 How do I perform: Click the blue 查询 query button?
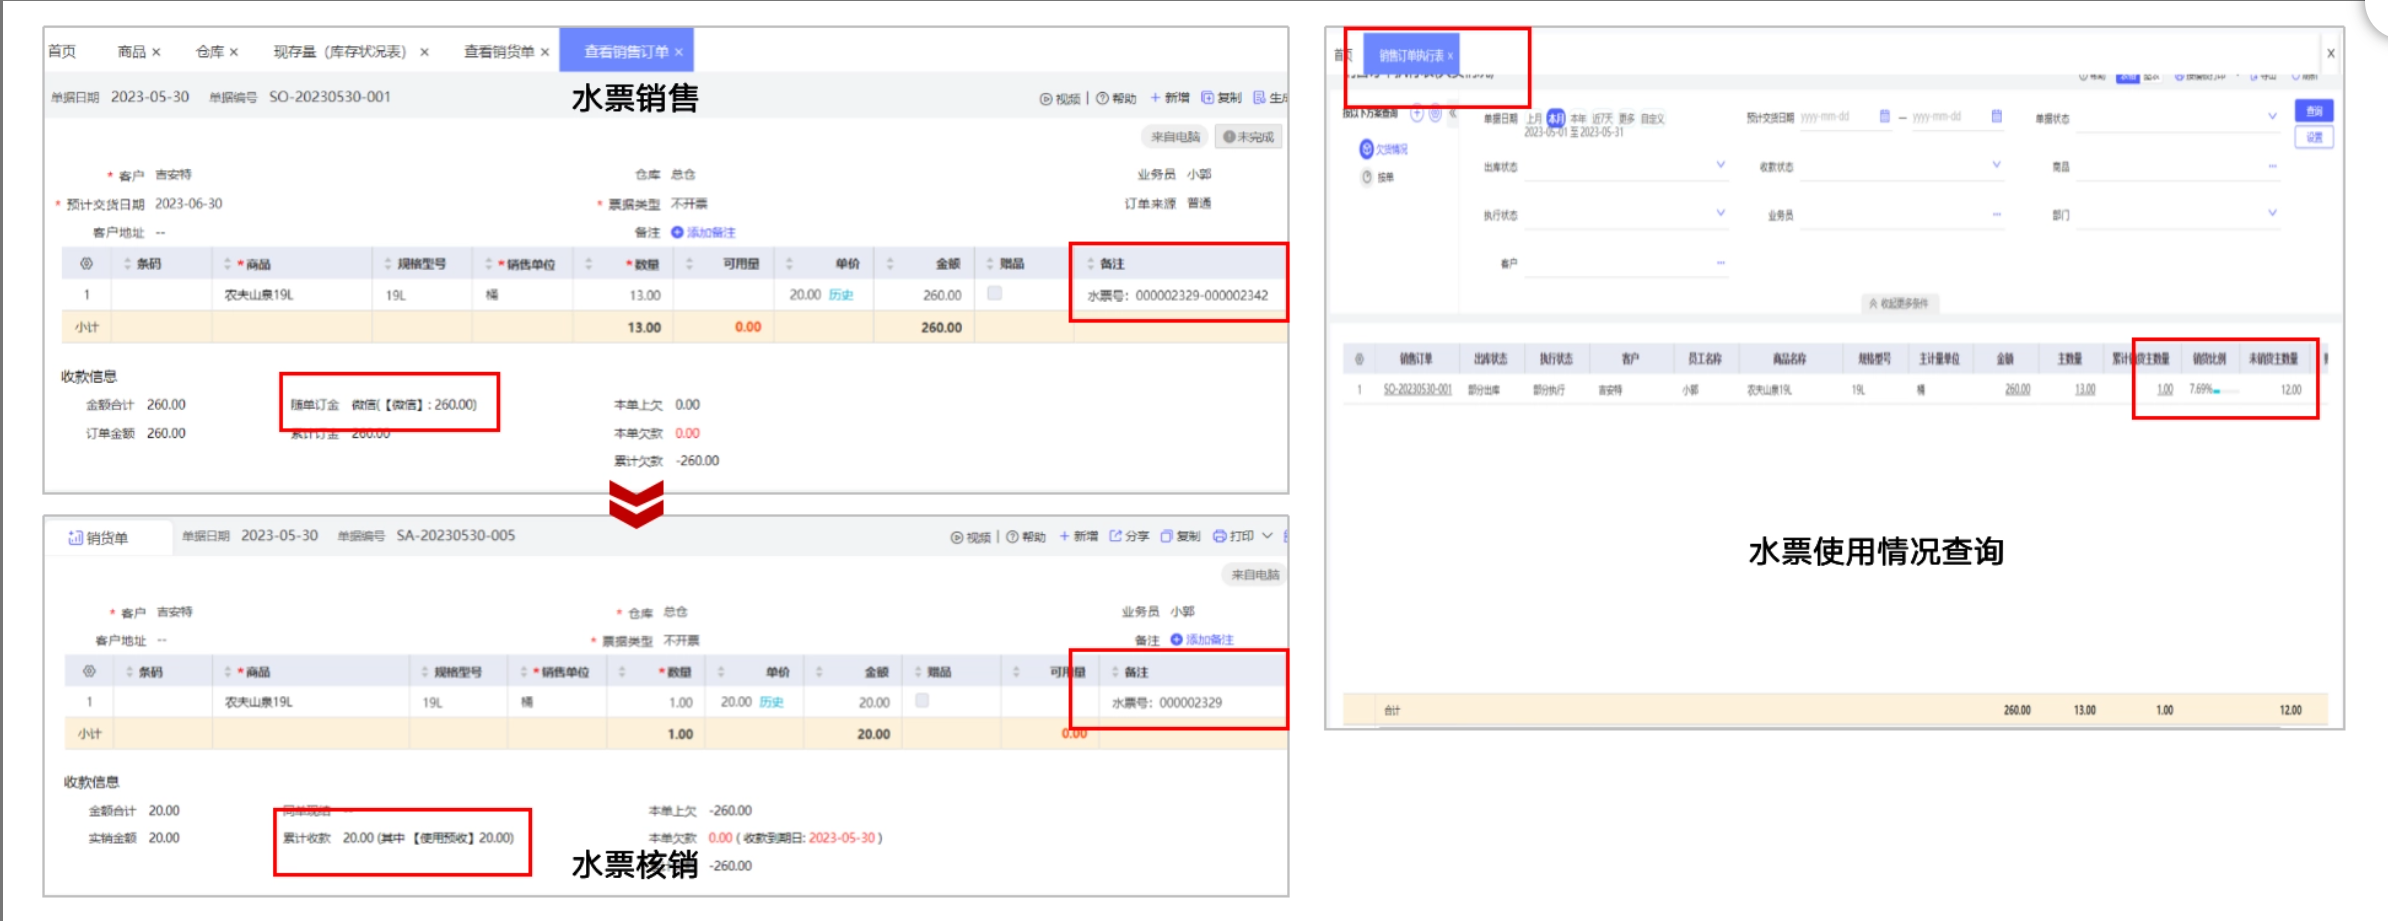coord(2314,111)
